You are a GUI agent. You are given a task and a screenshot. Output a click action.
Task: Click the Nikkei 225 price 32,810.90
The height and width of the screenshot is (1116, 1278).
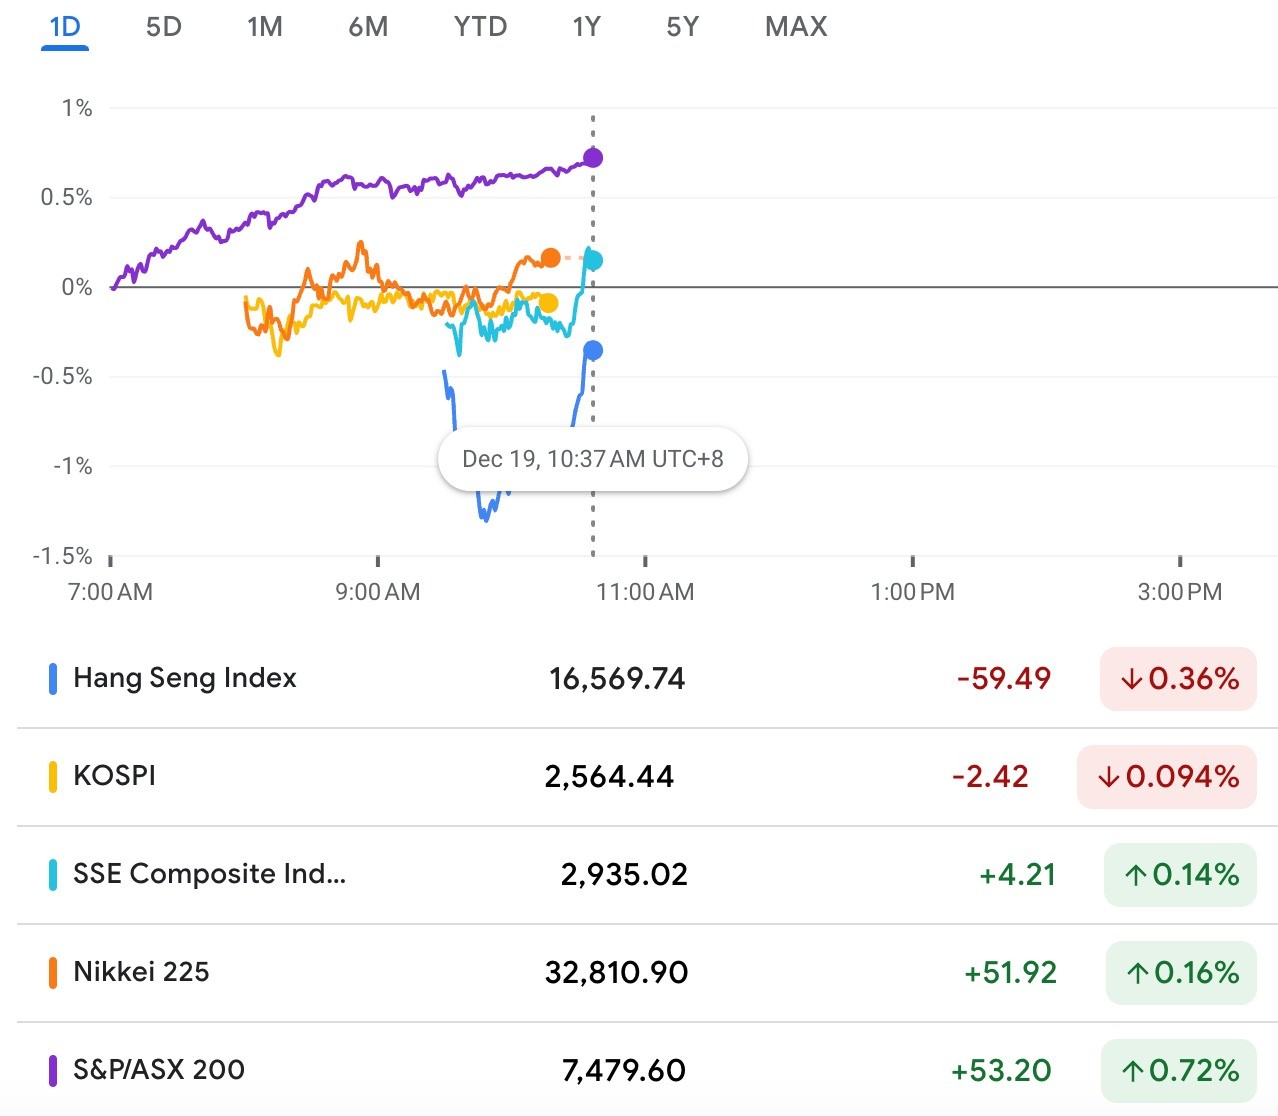click(616, 973)
